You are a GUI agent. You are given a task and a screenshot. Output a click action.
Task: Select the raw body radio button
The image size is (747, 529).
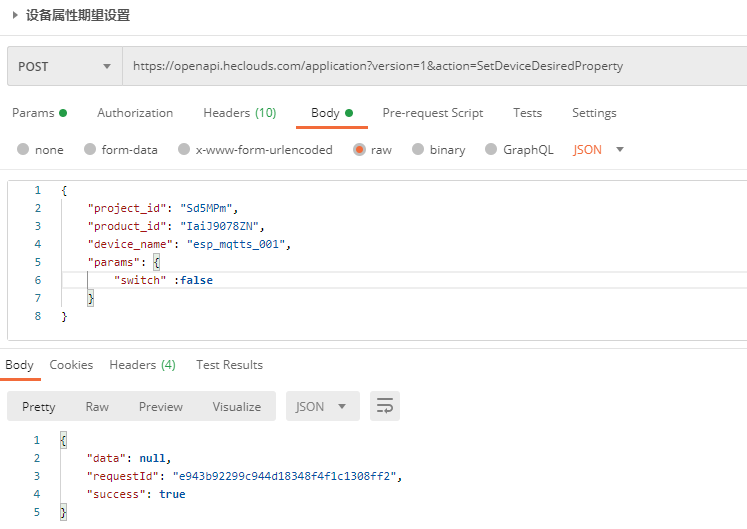coord(359,150)
